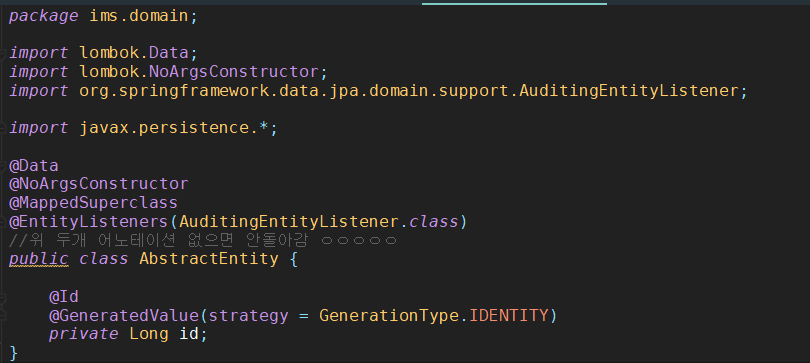Viewport: 810px width, 363px height.
Task: Click the "strategy" parameter name
Action: (248, 315)
